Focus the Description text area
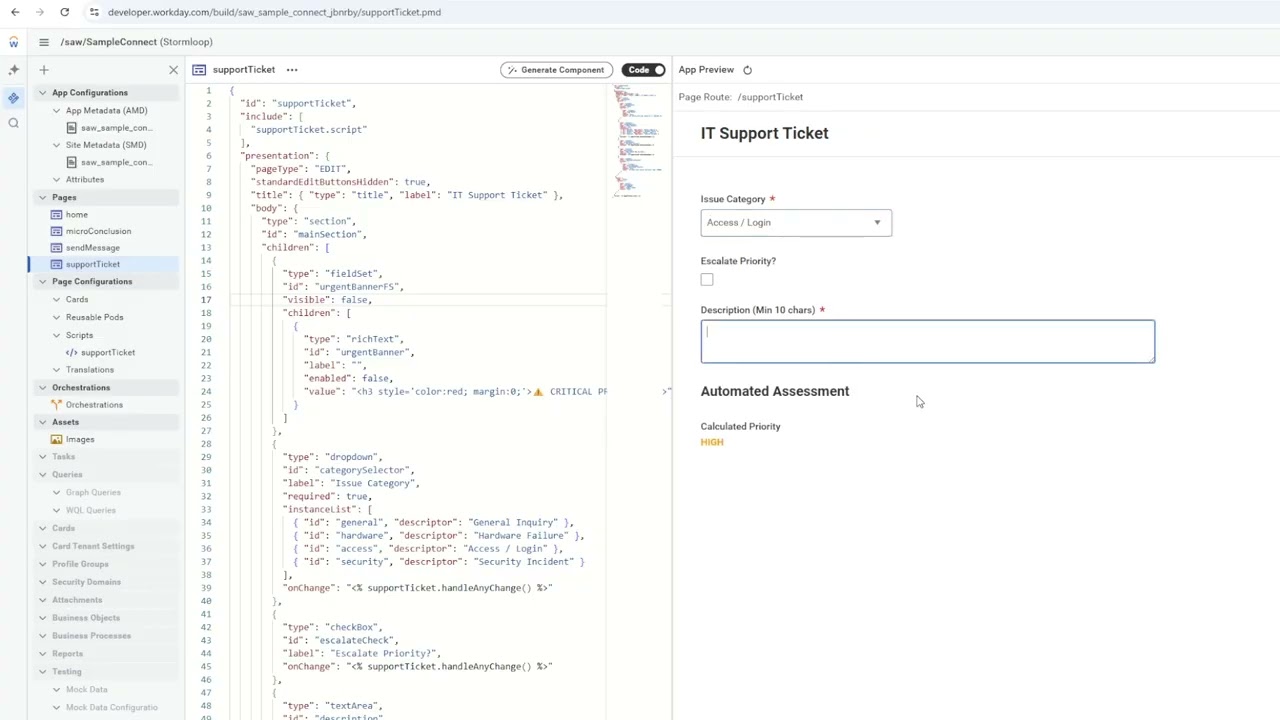The height and width of the screenshot is (720, 1280). (927, 341)
